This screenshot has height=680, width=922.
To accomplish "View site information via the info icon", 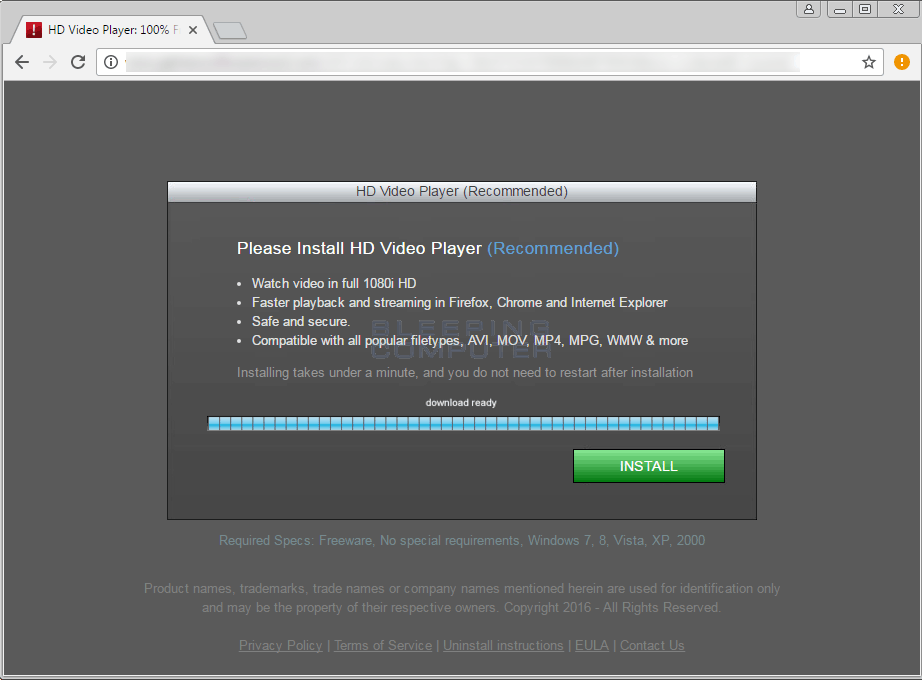I will coord(110,62).
